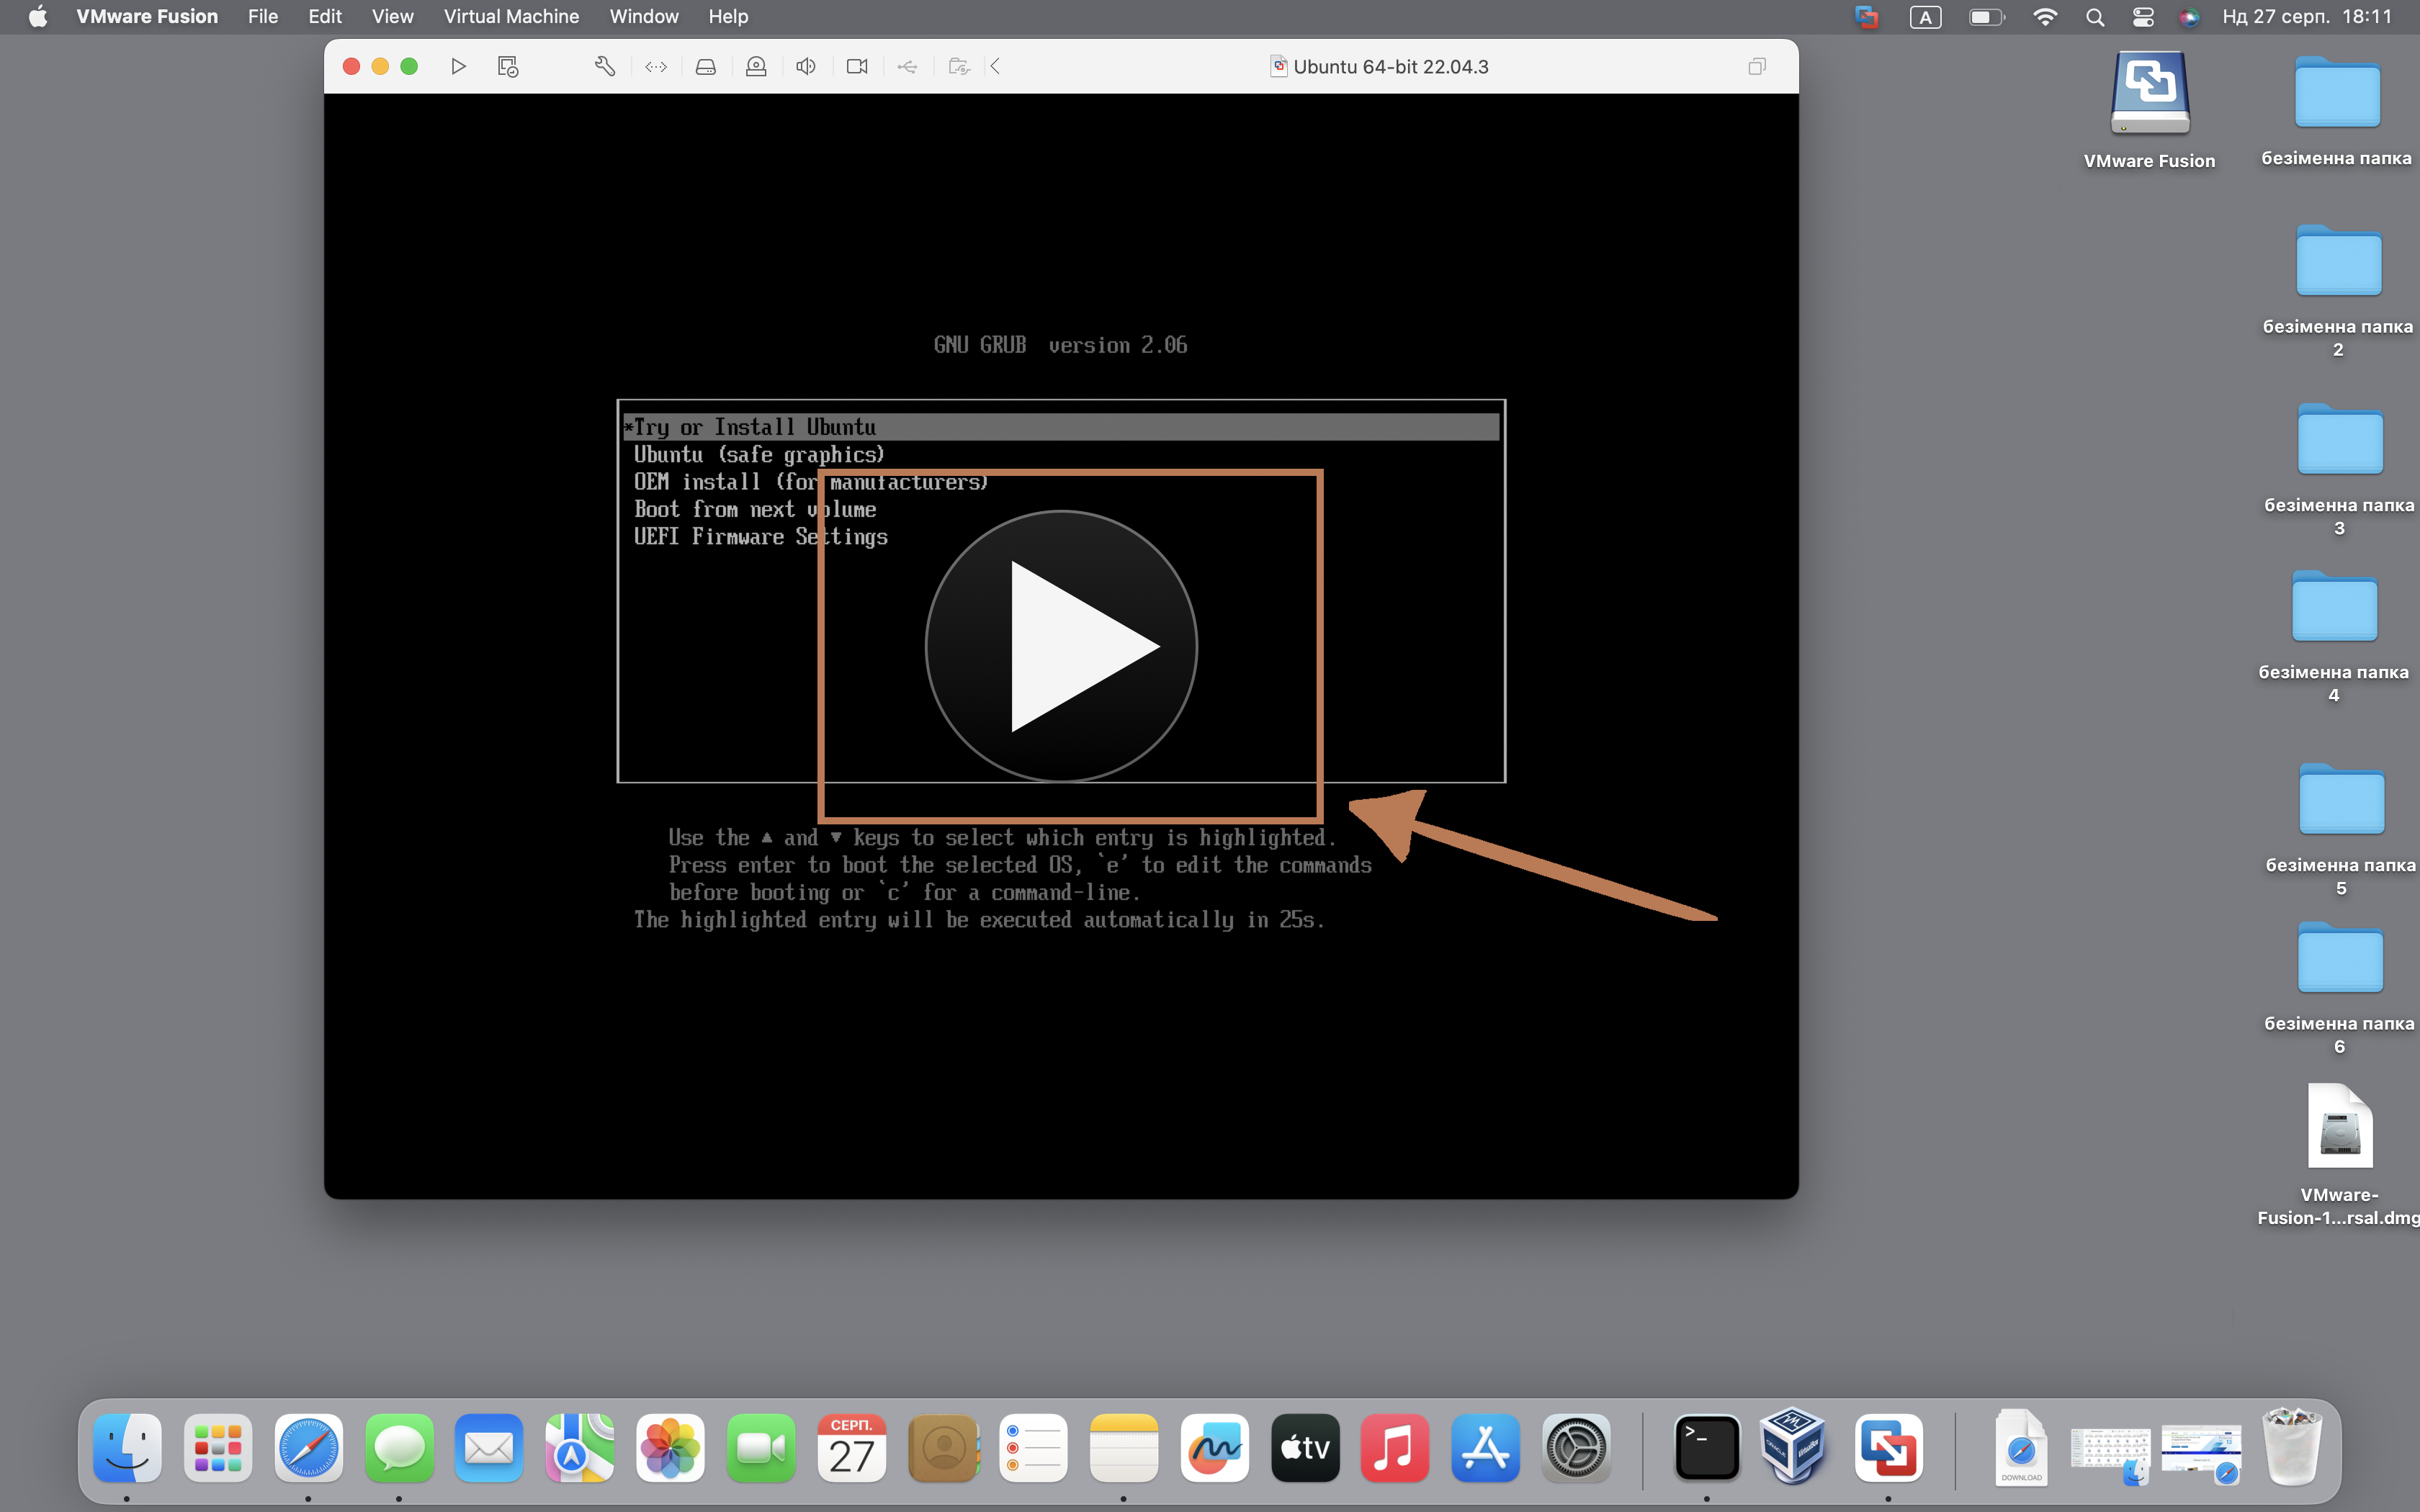Open Notes from the Dock
Image resolution: width=2420 pixels, height=1512 pixels.
(1124, 1447)
